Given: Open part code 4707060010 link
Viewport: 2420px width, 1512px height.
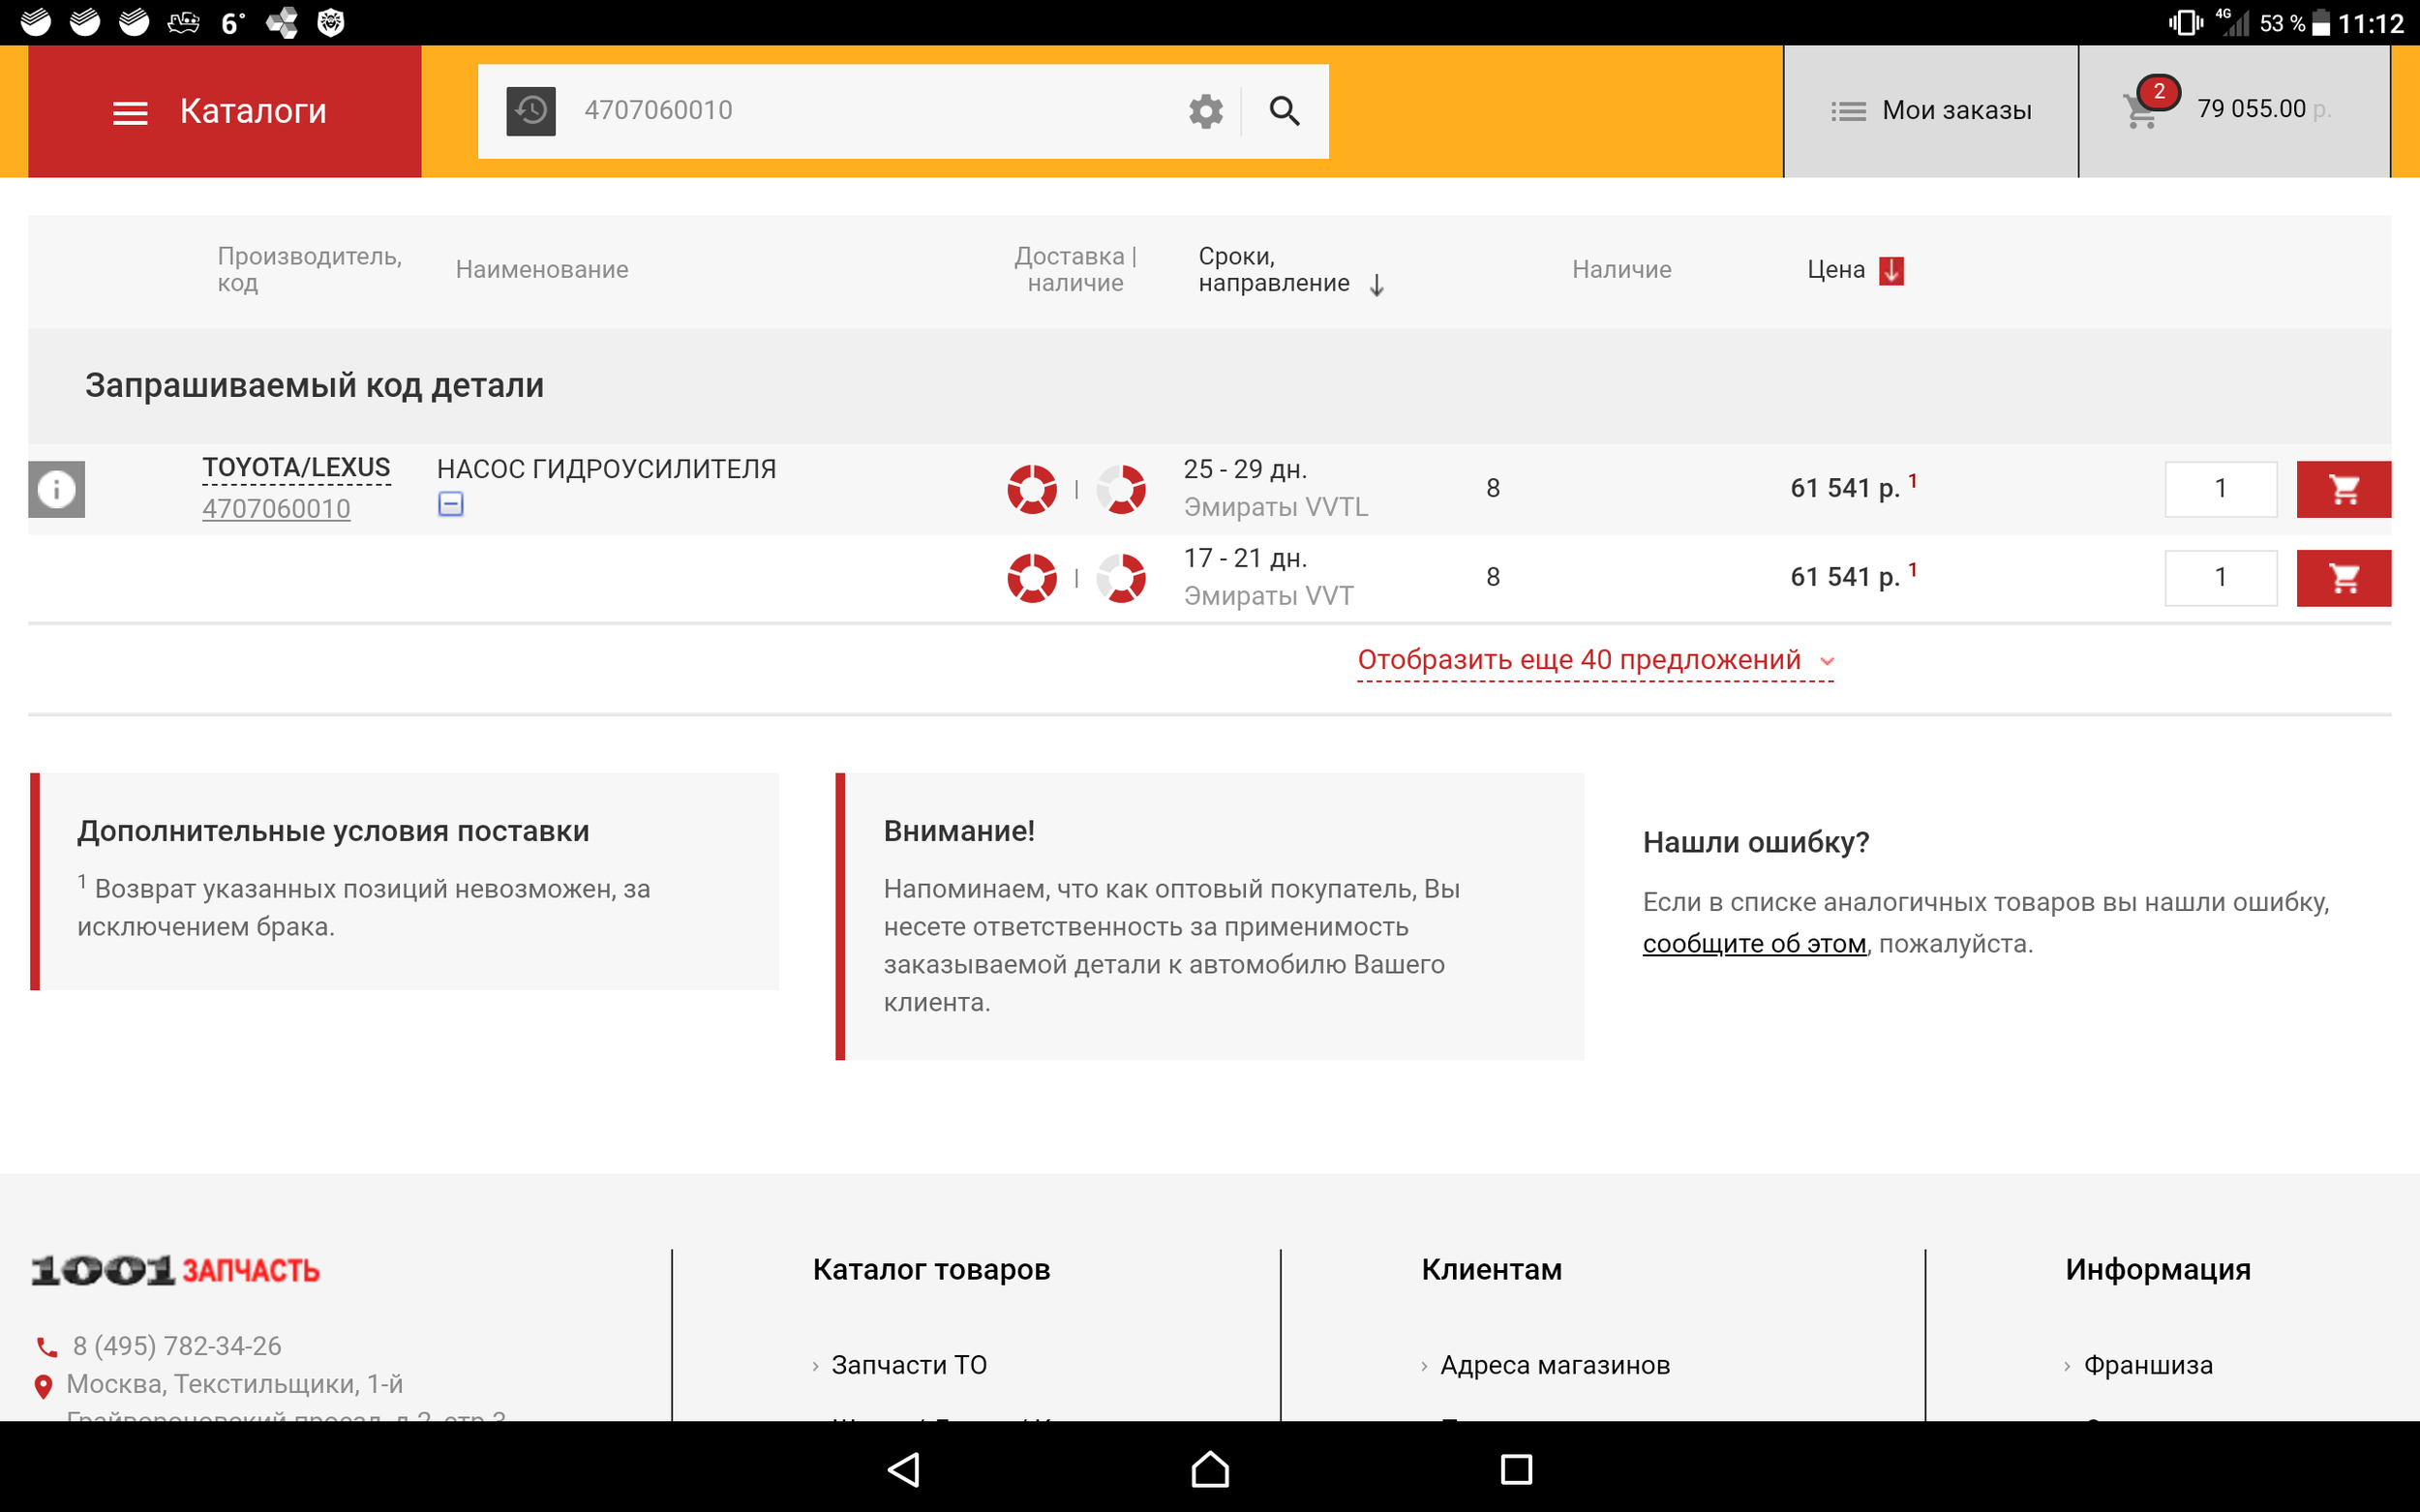Looking at the screenshot, I should 276,509.
